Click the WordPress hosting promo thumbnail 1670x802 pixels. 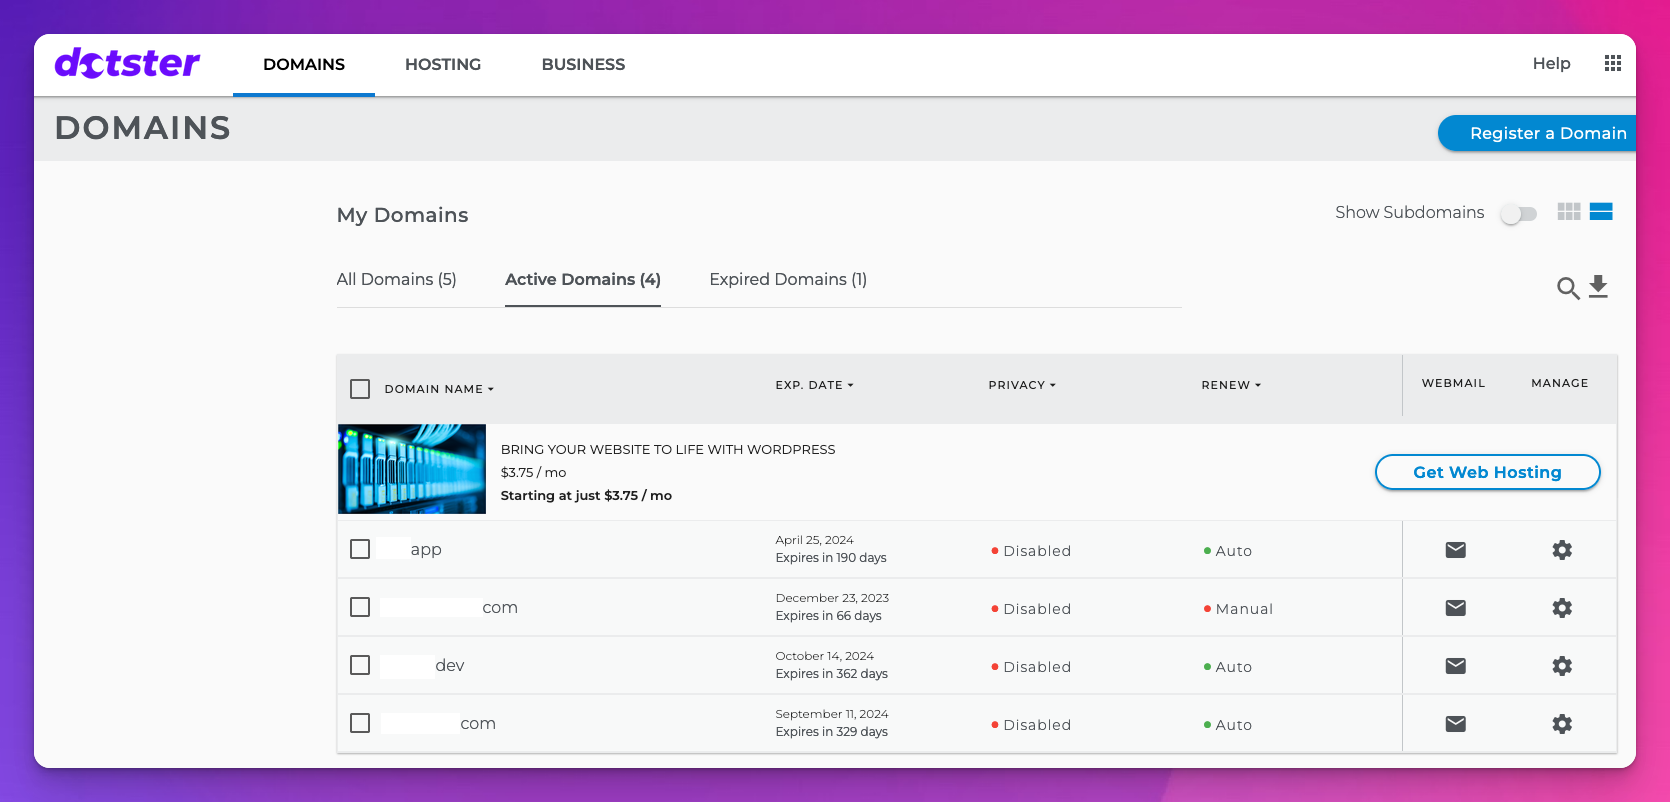coord(412,469)
